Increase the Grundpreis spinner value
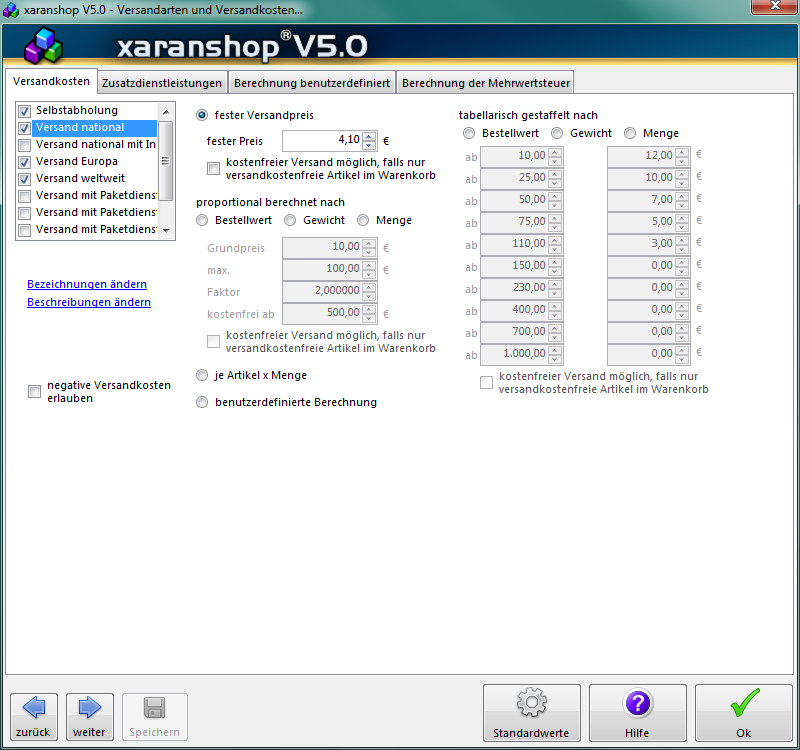 click(369, 243)
